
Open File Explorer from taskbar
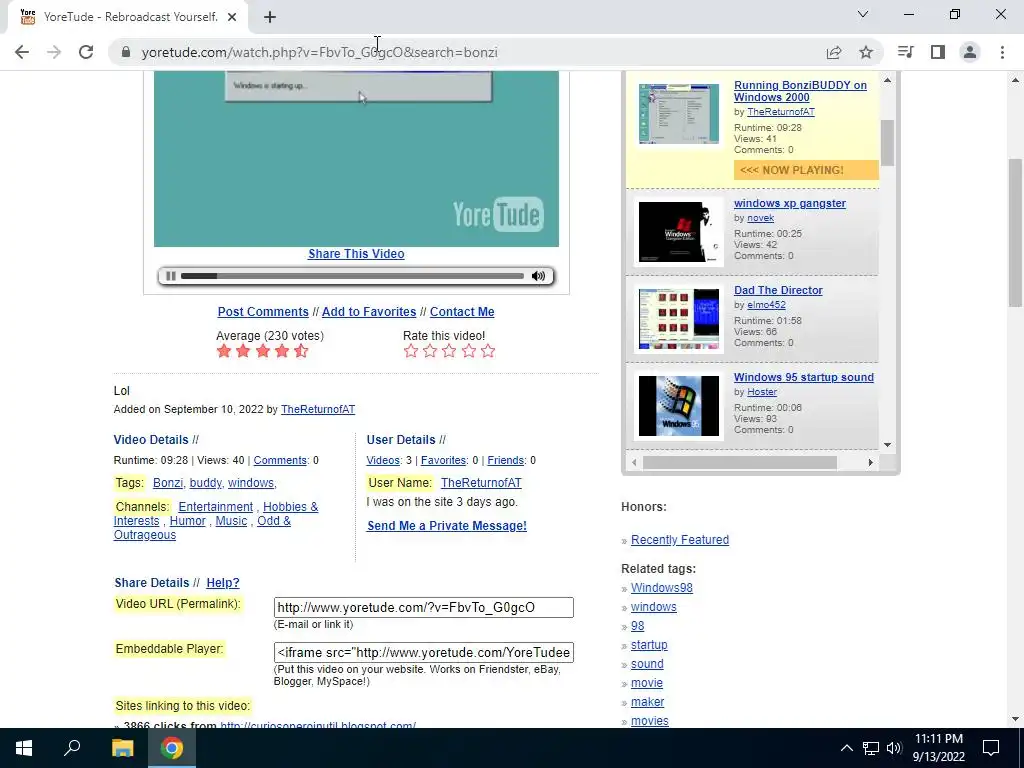point(122,748)
